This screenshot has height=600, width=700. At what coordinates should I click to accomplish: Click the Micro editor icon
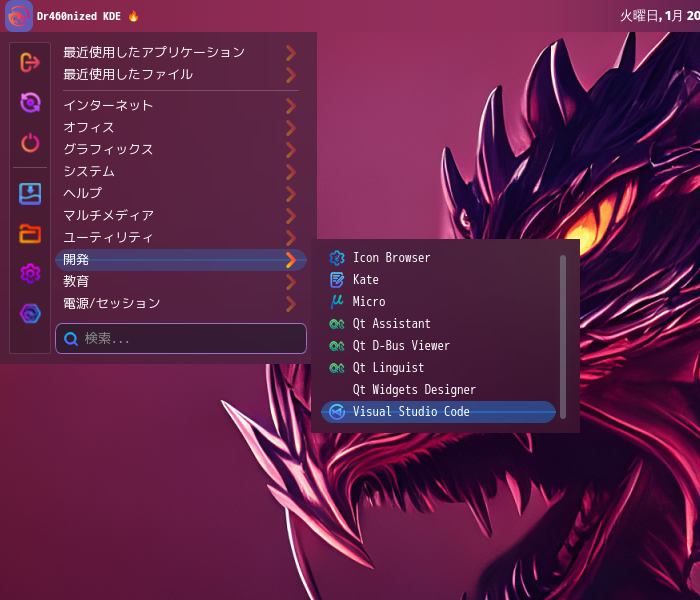(337, 302)
